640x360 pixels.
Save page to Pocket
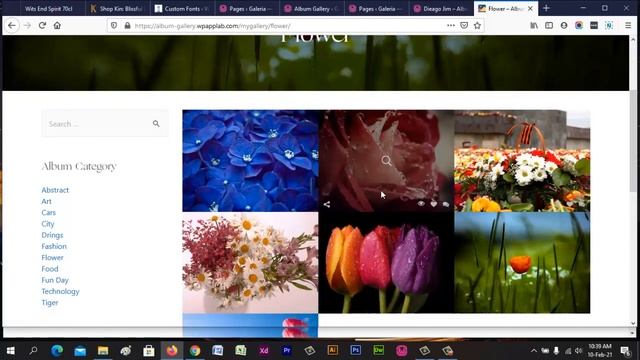(464, 25)
